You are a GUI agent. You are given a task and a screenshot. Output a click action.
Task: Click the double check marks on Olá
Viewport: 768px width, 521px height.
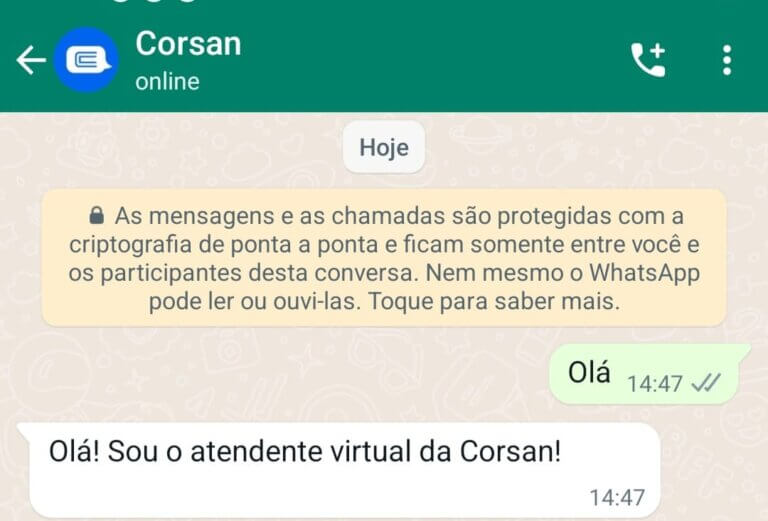(706, 383)
